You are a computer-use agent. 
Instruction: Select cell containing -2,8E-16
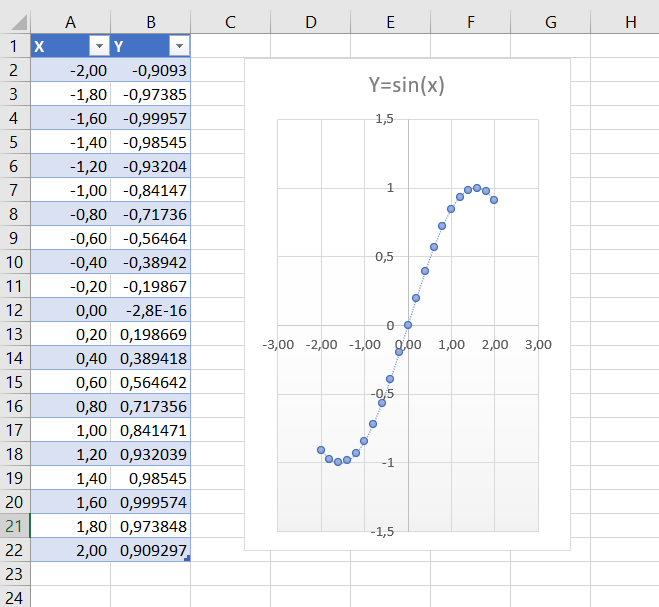(x=150, y=310)
